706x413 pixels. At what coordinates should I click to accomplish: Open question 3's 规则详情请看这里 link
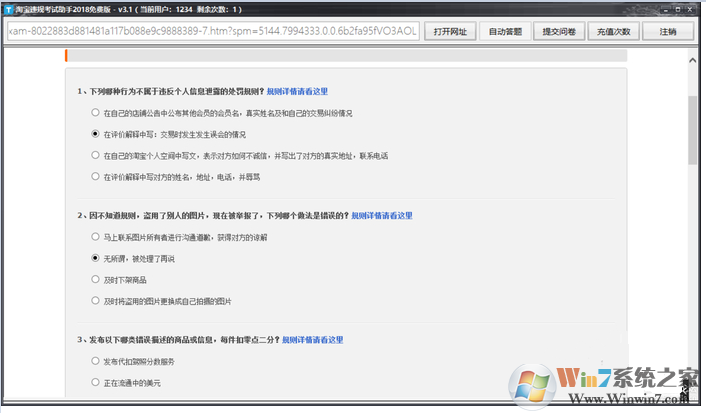pos(312,340)
